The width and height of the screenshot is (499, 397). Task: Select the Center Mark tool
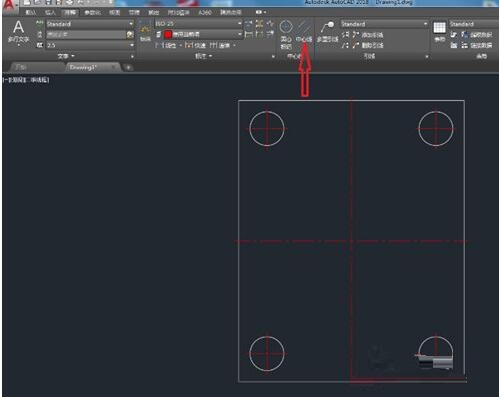286,35
